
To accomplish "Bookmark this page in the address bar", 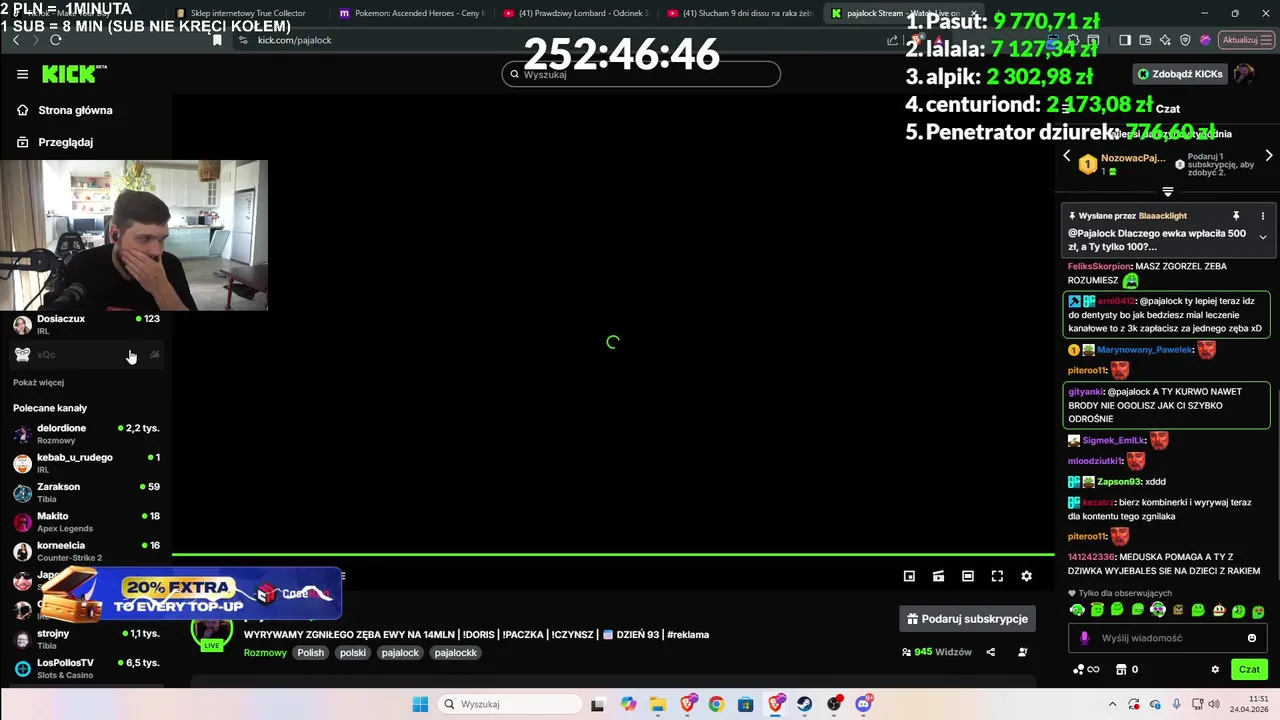I will [x=217, y=40].
